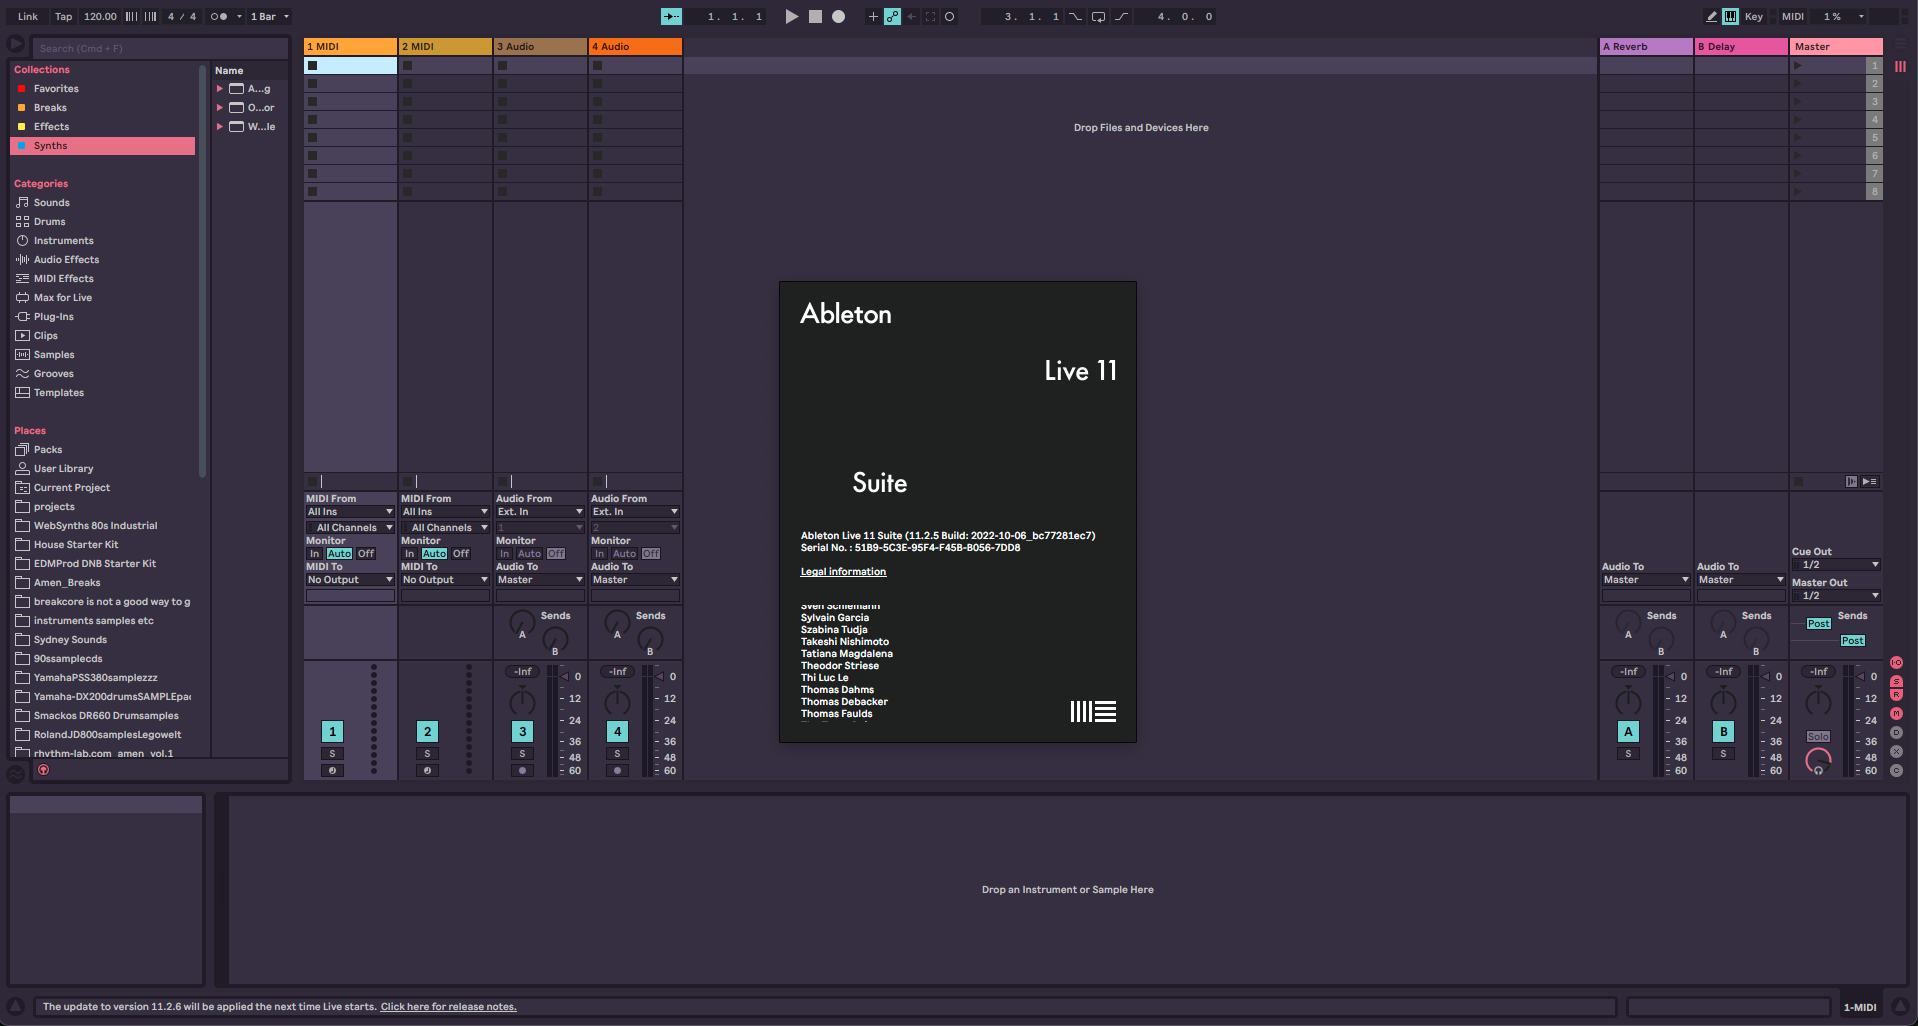Enable Key Map Mode

click(x=1754, y=16)
